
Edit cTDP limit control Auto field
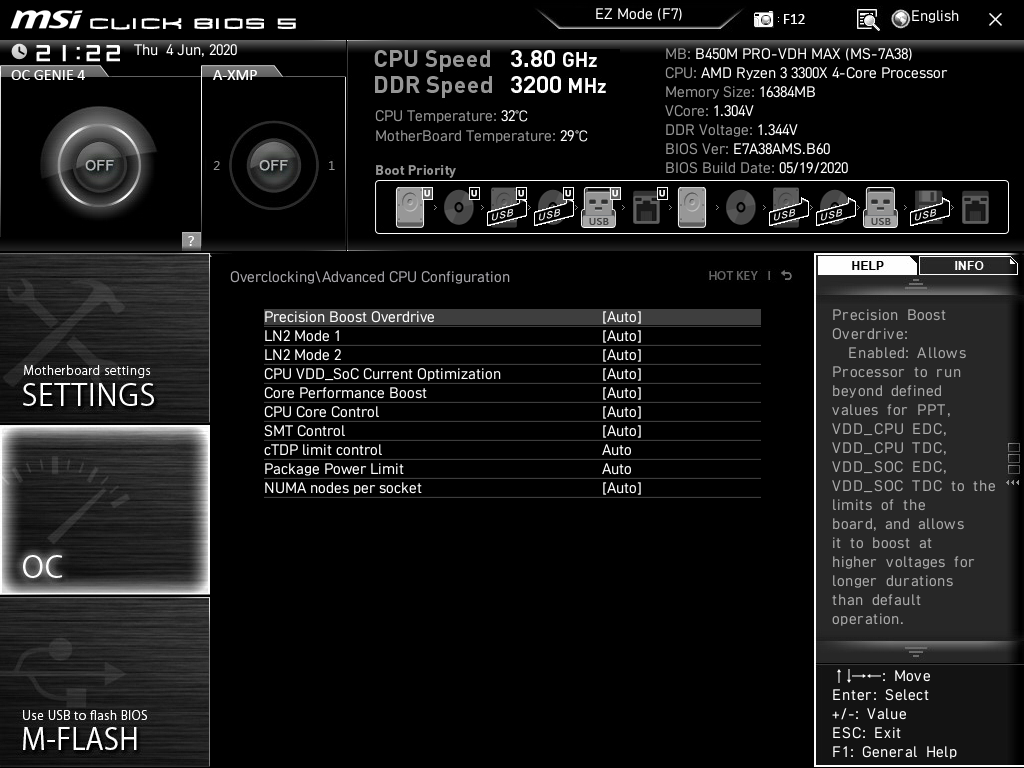coord(616,450)
